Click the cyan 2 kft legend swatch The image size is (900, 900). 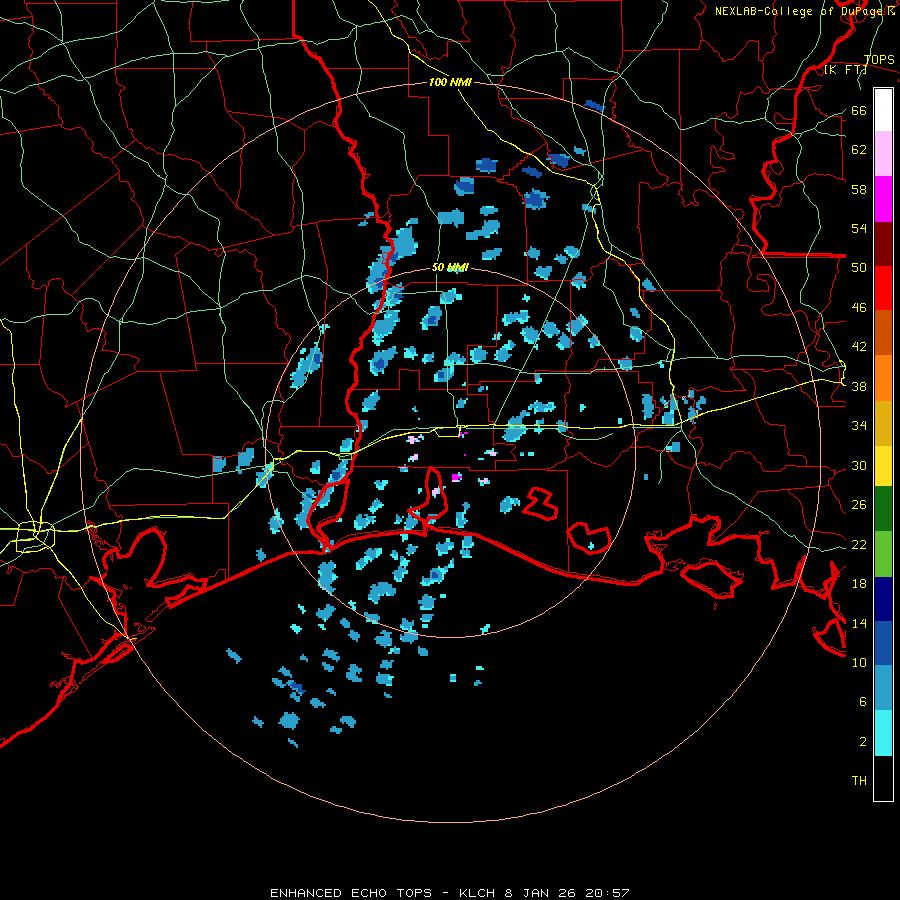click(883, 733)
